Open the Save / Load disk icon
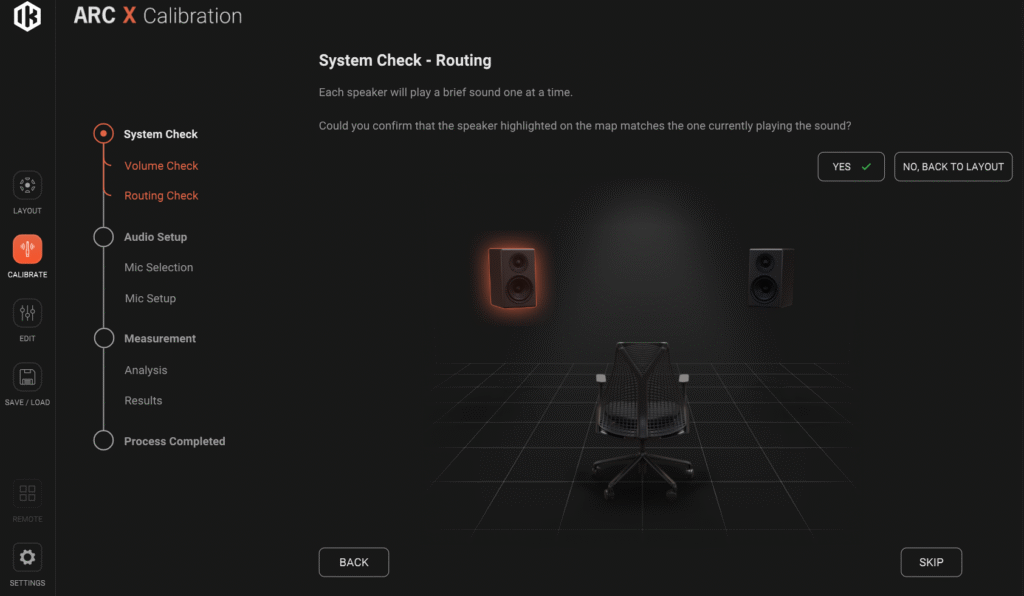This screenshot has width=1024, height=596. [27, 377]
